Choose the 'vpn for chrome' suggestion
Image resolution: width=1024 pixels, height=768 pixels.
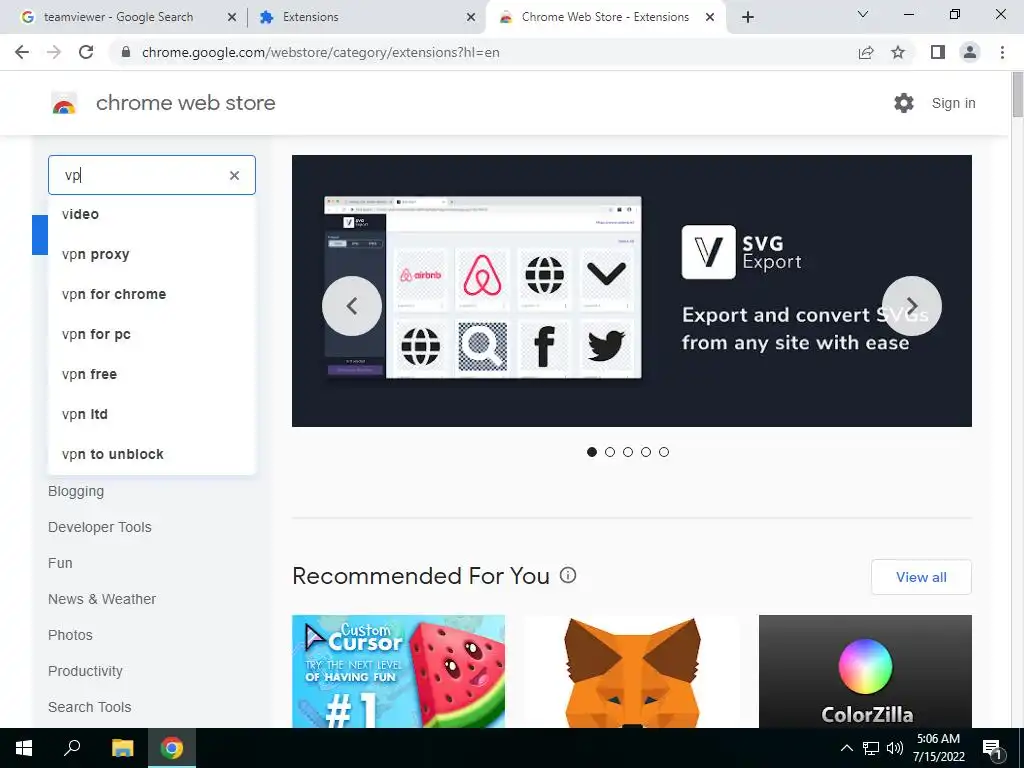152,294
